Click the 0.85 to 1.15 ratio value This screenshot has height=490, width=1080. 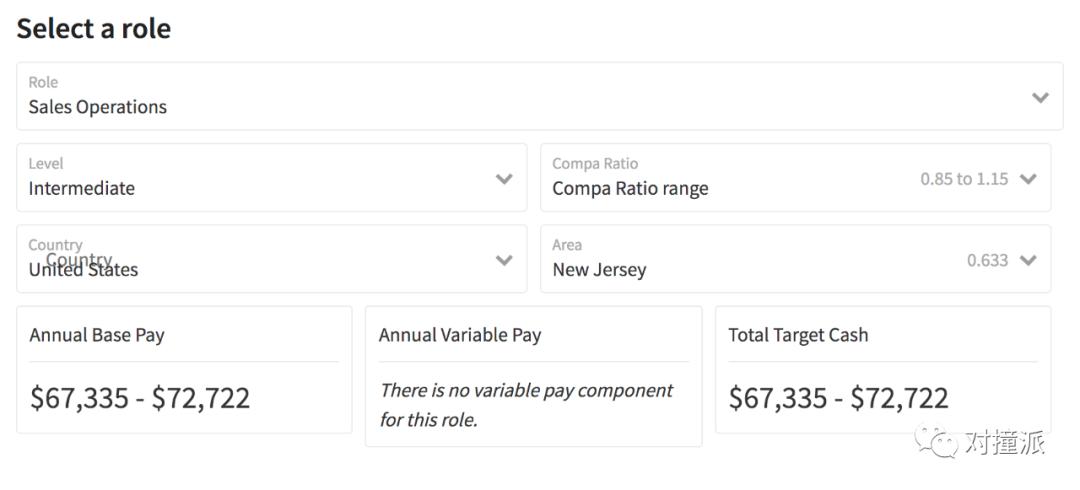[x=964, y=179]
